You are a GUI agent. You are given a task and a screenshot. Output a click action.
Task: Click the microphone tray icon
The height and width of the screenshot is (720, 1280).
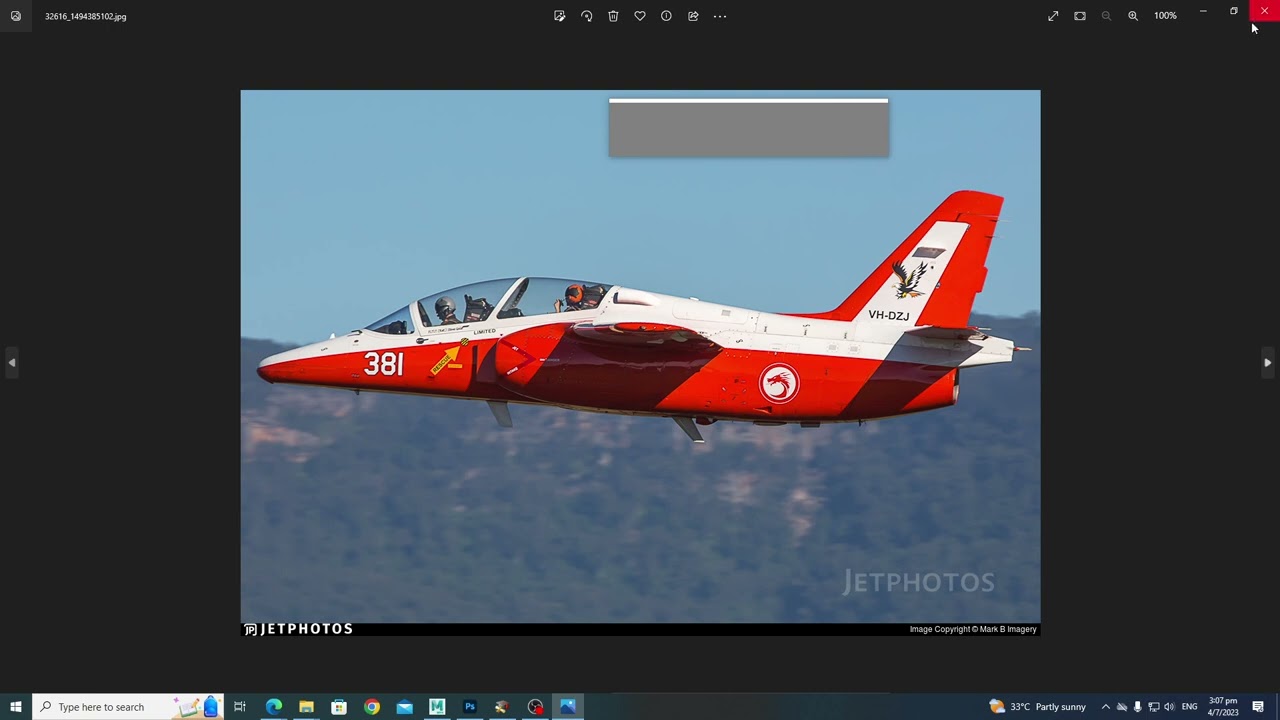tap(1137, 707)
